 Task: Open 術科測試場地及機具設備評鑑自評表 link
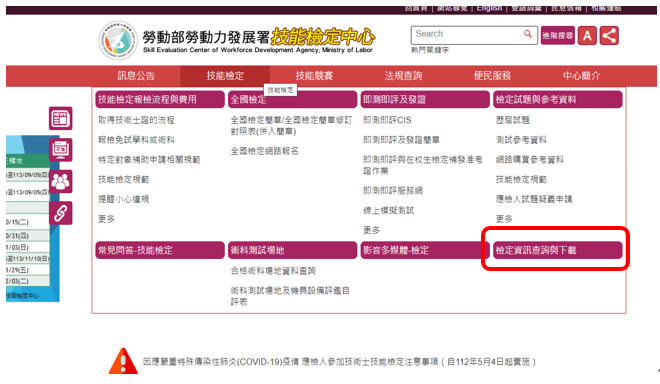290,296
